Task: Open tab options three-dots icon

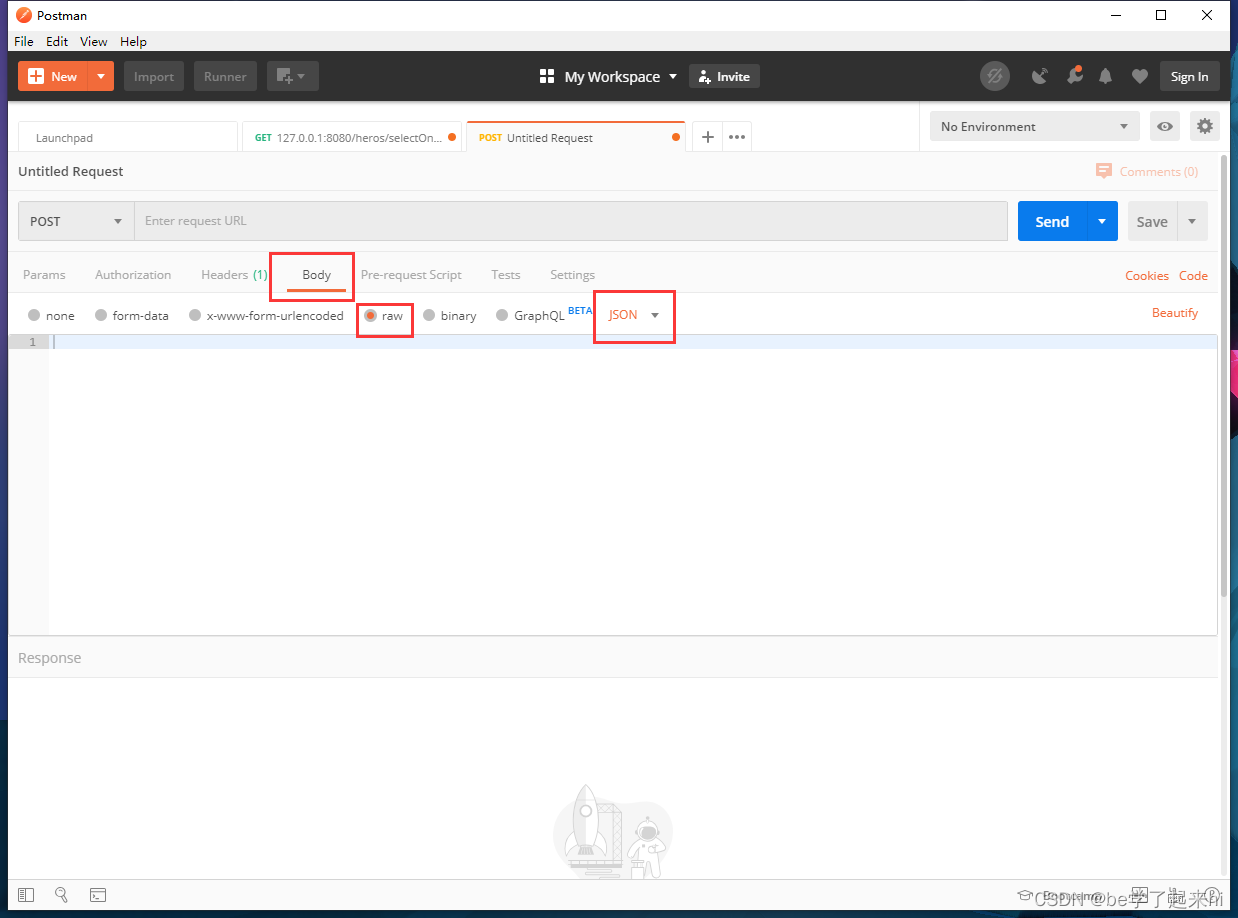Action: [737, 137]
